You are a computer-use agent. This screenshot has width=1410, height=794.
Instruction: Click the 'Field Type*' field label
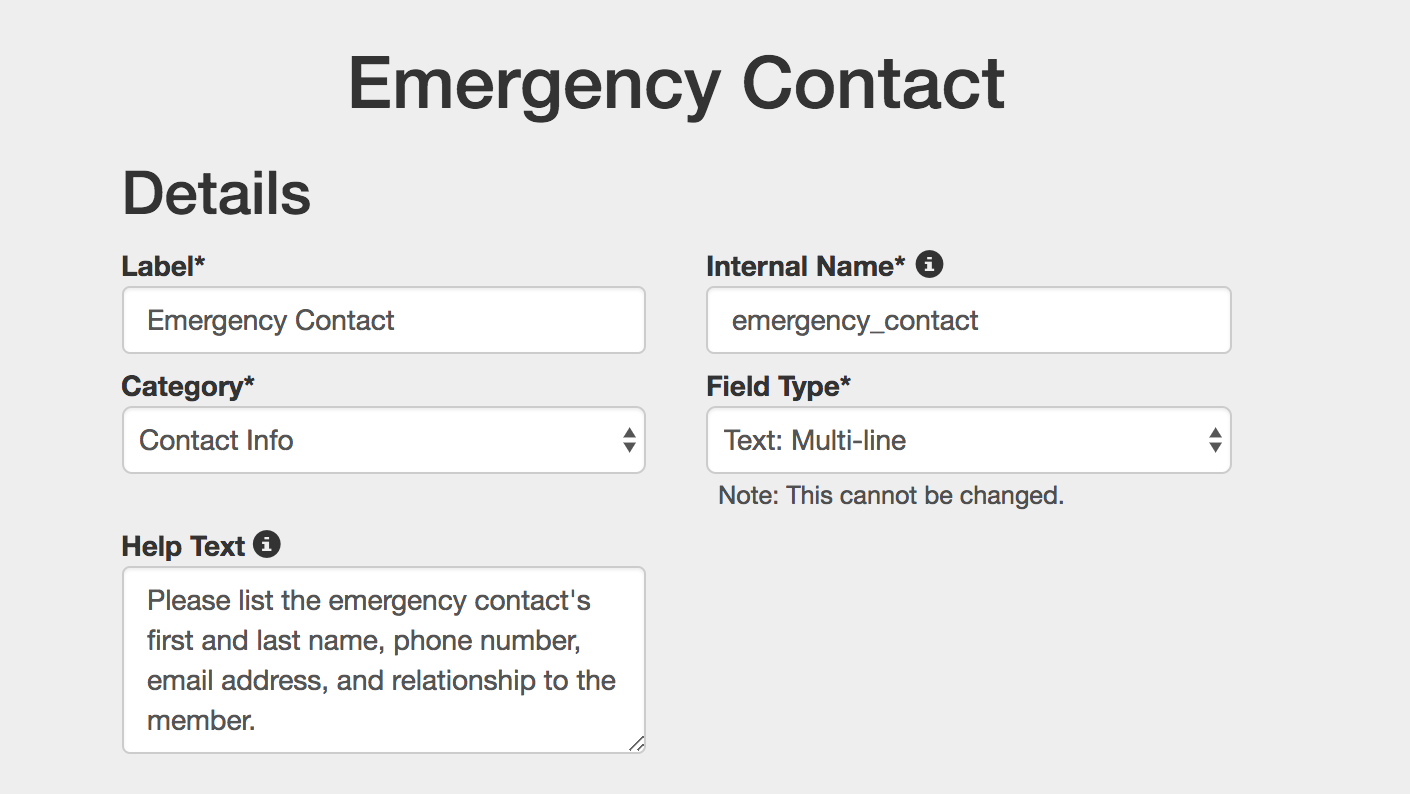pos(779,386)
